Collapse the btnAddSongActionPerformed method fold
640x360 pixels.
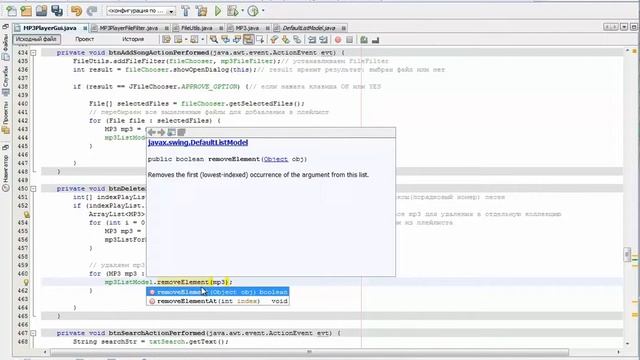[x=33, y=53]
